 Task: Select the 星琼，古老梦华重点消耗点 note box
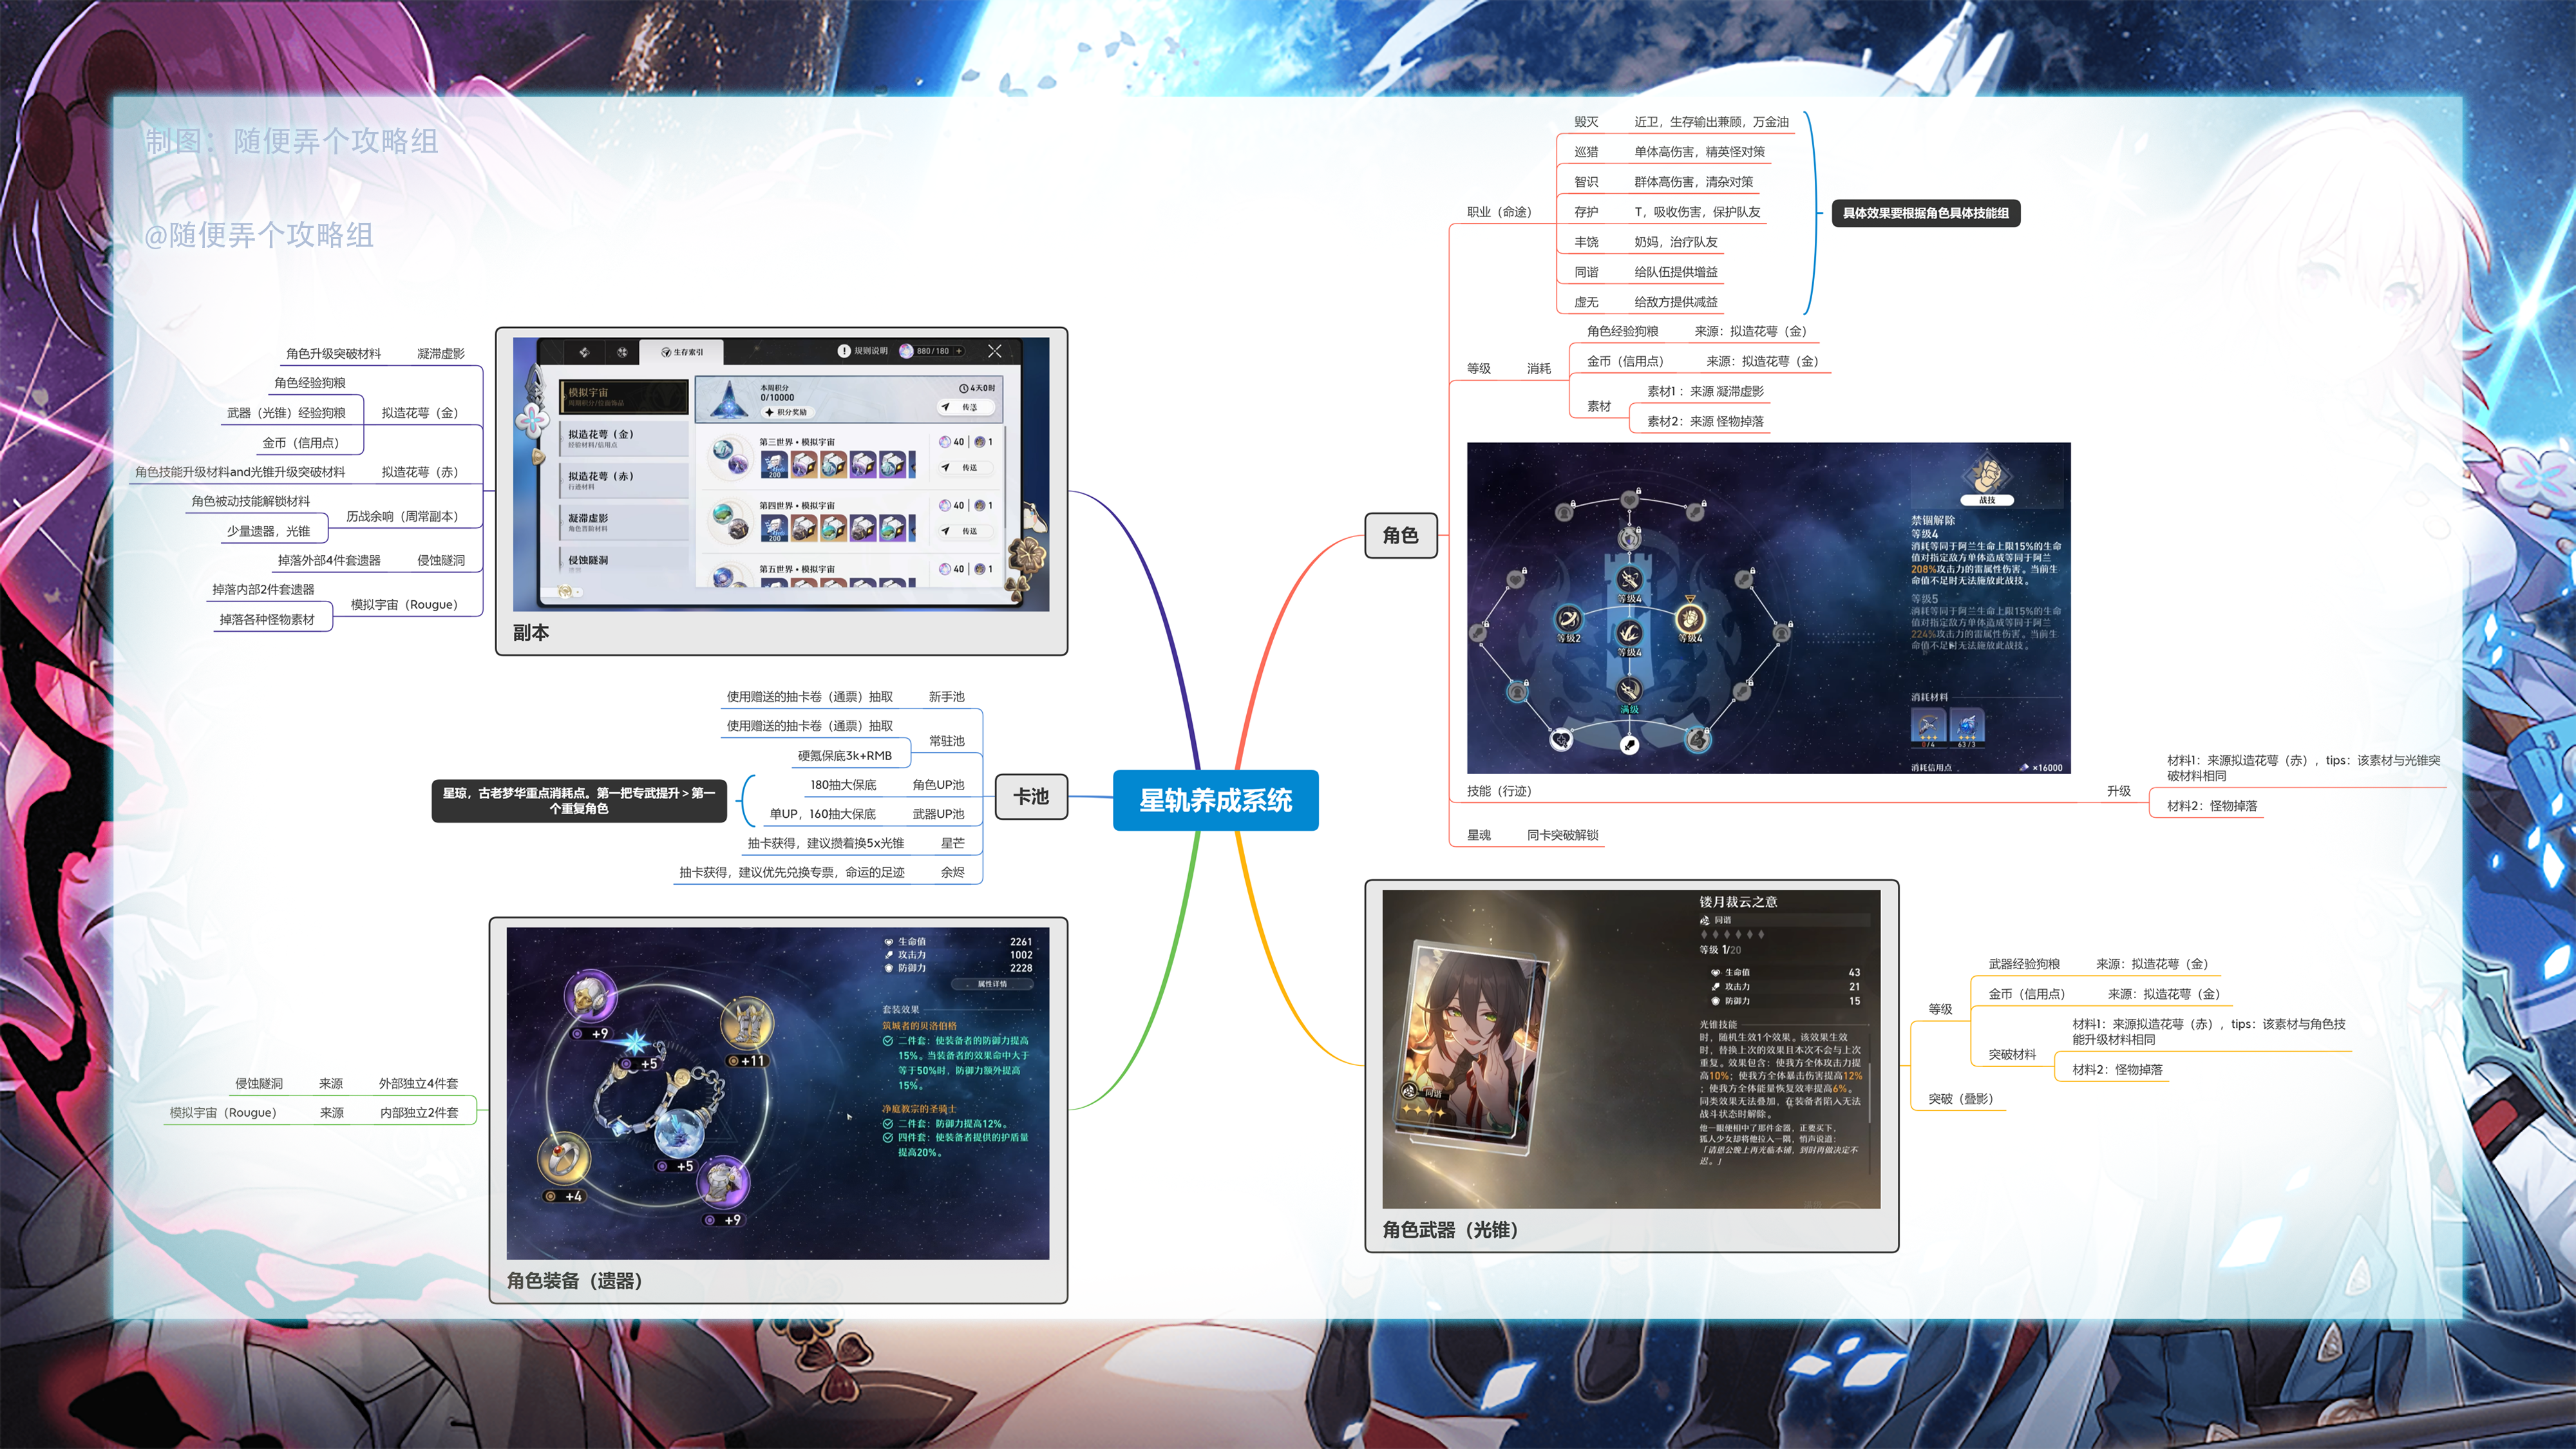(x=579, y=801)
